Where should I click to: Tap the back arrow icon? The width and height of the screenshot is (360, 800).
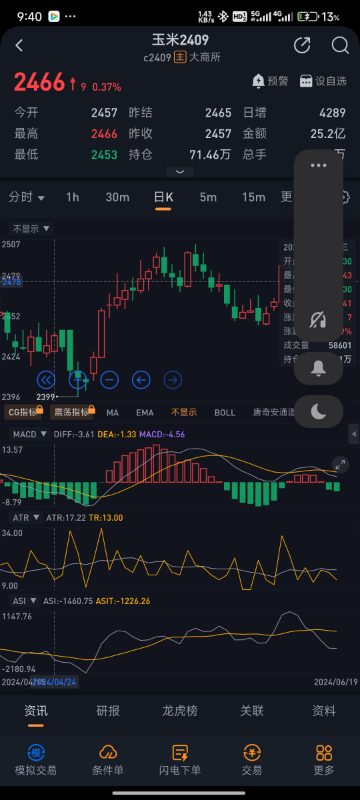(x=19, y=45)
